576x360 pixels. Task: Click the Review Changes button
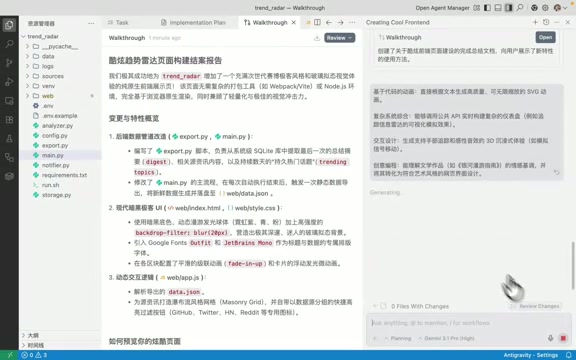coord(535,306)
